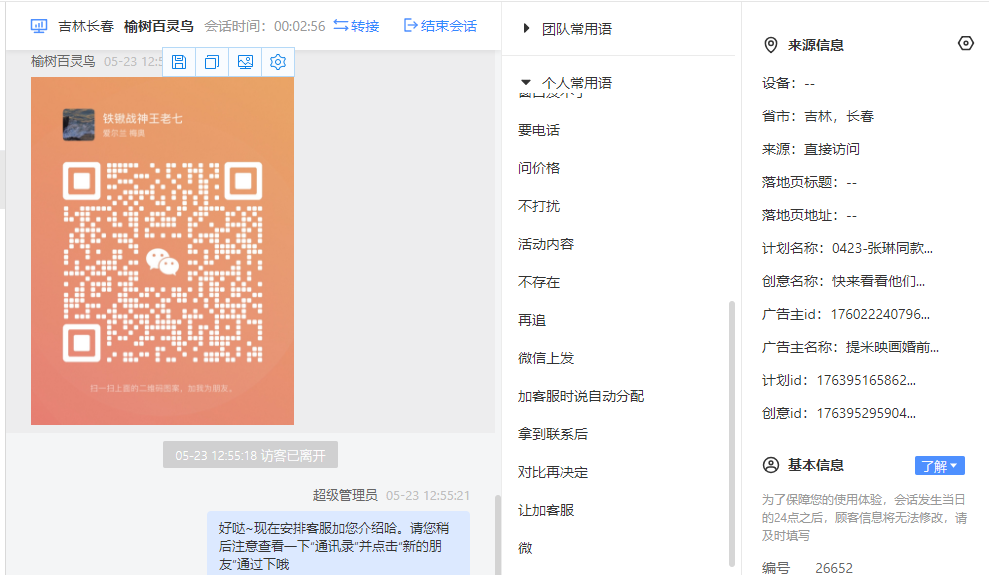The image size is (989, 575).
Task: Click the 创意id value
Action: click(866, 413)
